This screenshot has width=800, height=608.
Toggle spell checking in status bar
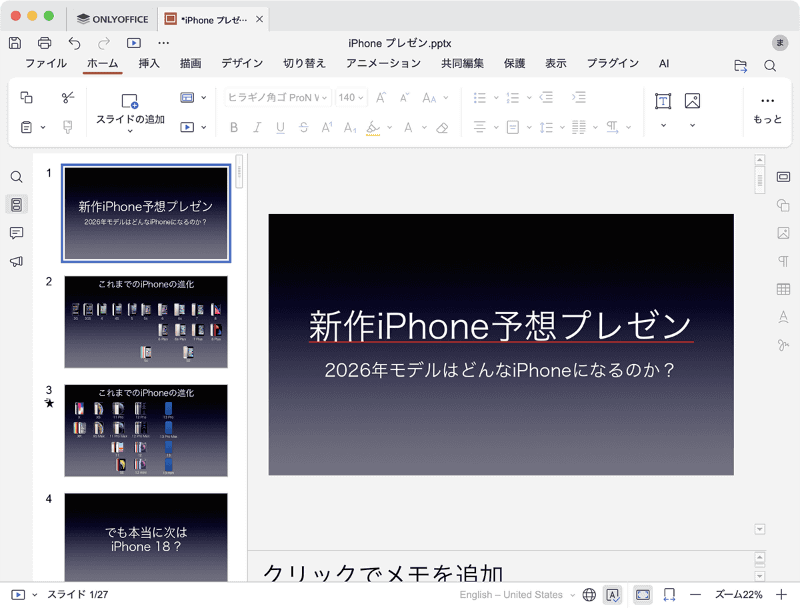(612, 595)
